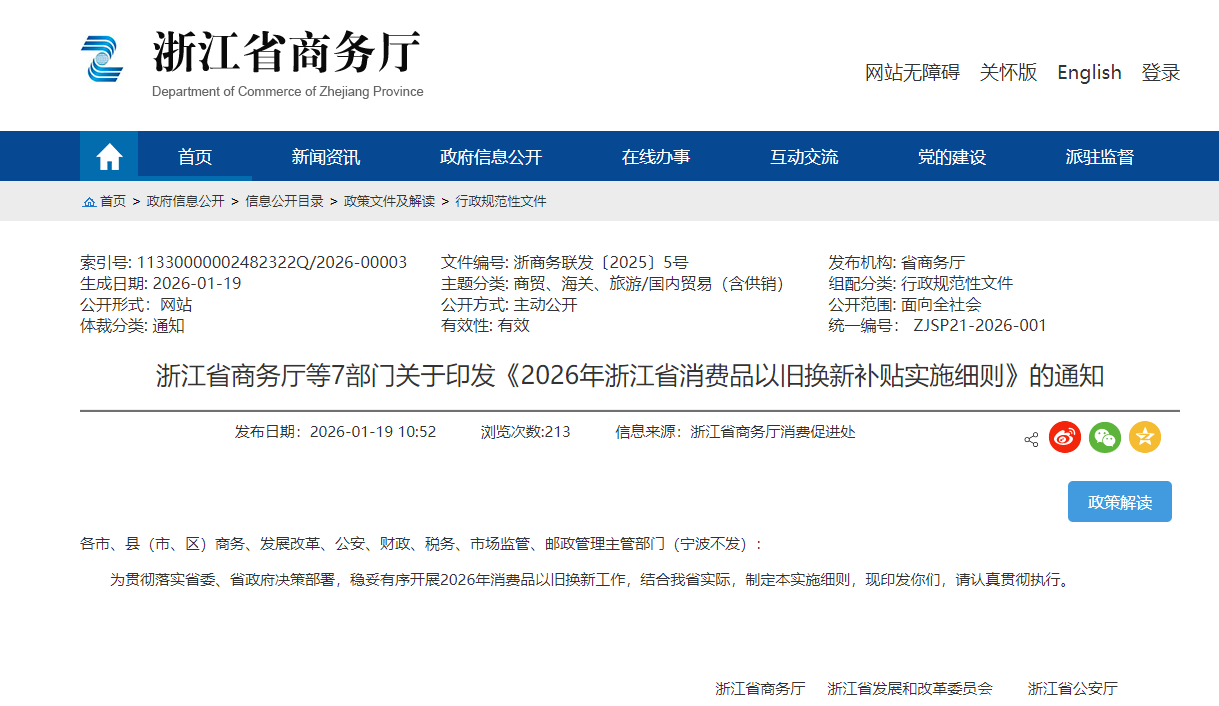Image resolution: width=1219 pixels, height=706 pixels.
Task: Click the yellow star Qzone icon
Action: click(x=1145, y=437)
